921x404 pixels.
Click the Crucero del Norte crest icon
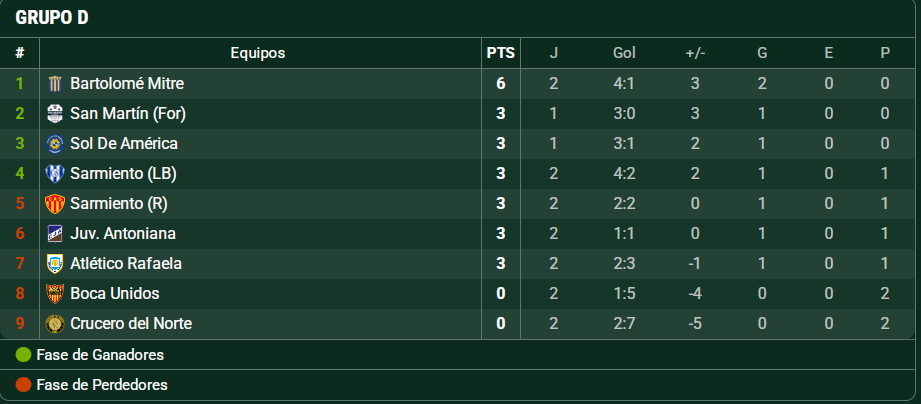55,324
